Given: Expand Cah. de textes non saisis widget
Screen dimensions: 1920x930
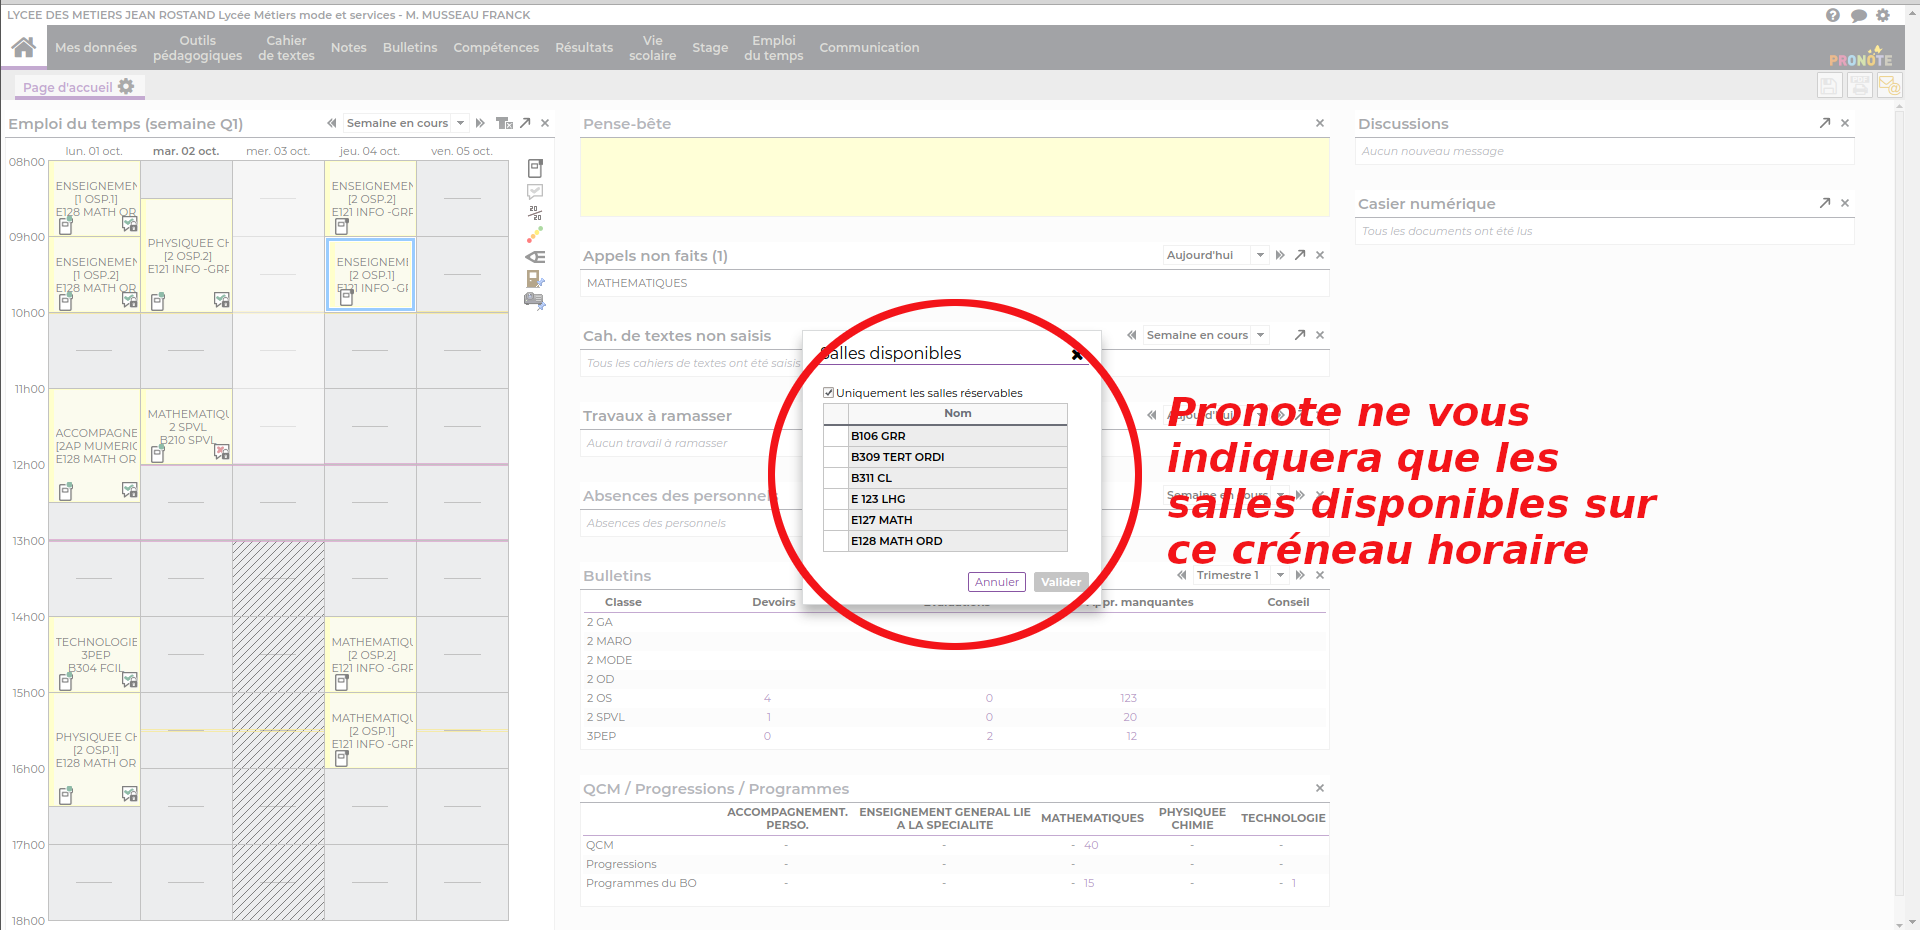Looking at the screenshot, I should pos(1300,335).
